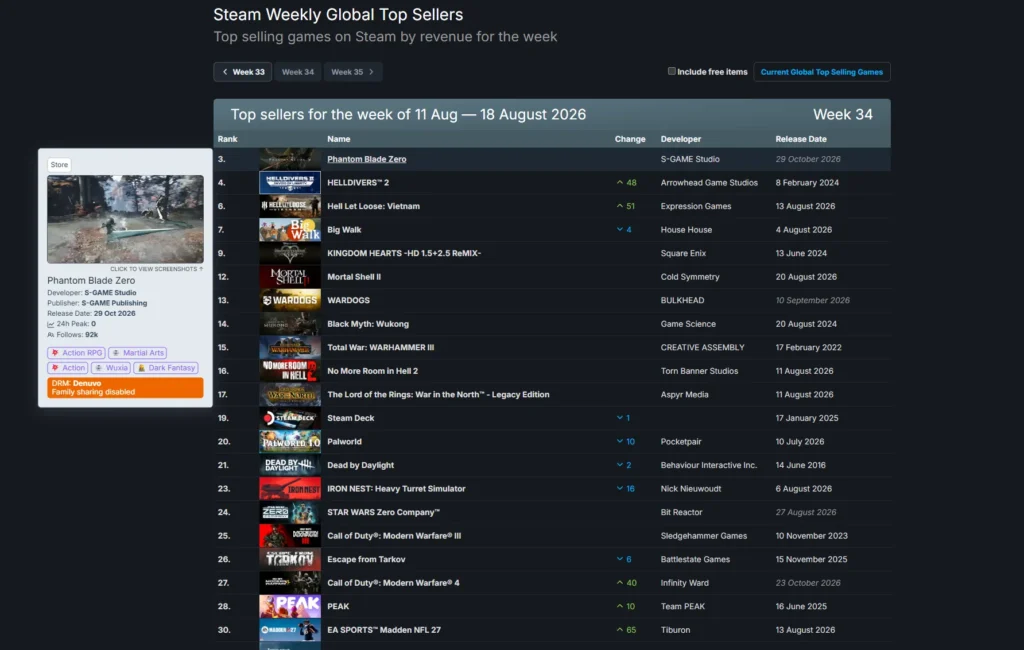
Task: Select developer Arrowhead Game Studios
Action: pos(709,182)
